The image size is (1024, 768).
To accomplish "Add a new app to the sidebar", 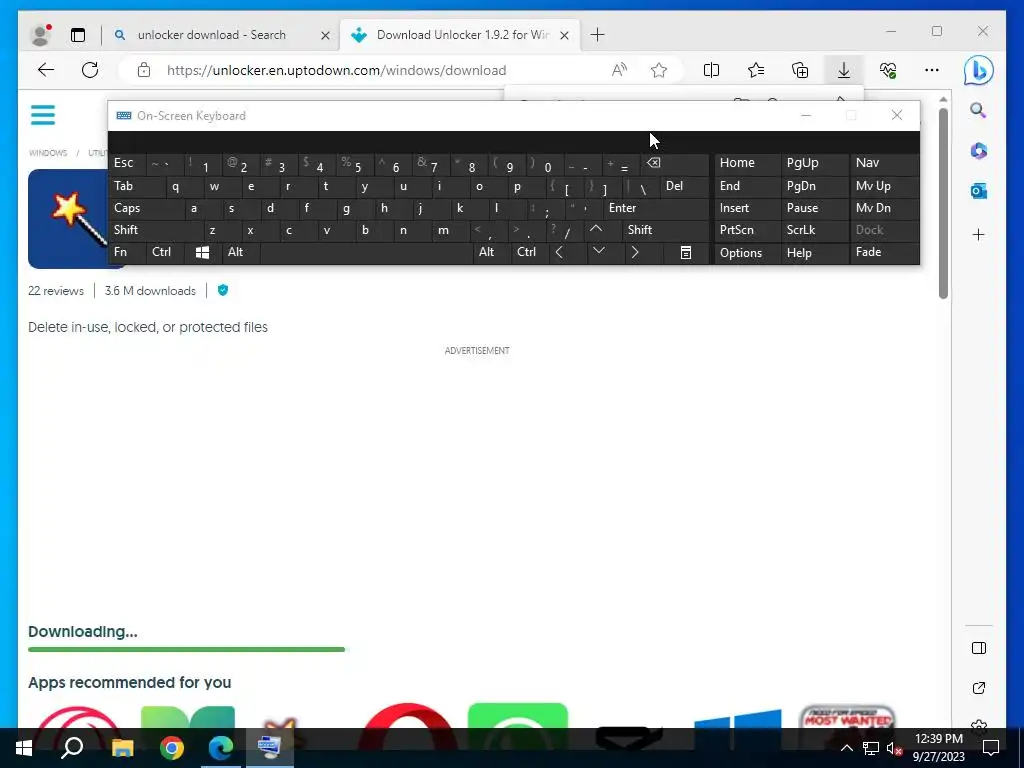I will coord(978,234).
